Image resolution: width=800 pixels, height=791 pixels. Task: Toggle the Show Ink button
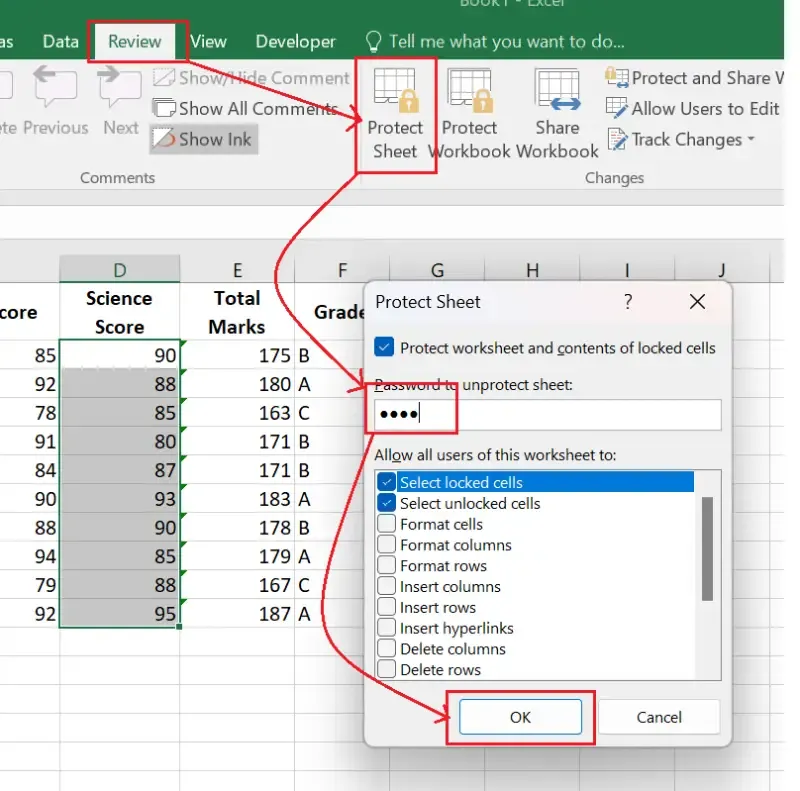tap(204, 139)
